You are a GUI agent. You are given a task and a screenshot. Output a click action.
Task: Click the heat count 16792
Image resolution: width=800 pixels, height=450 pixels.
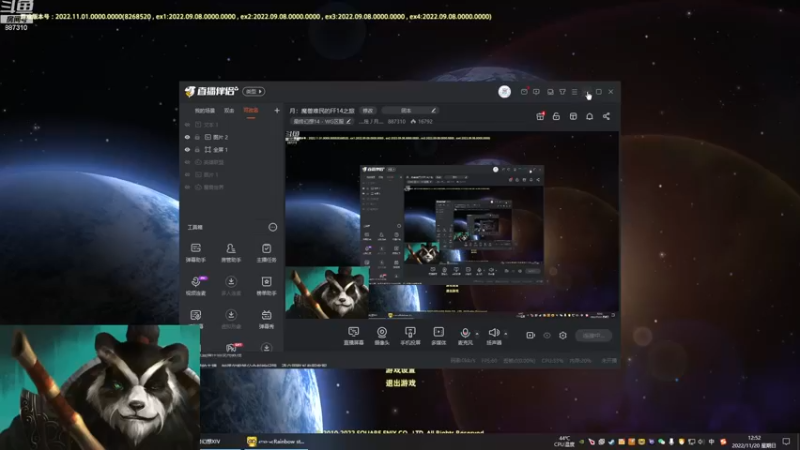(x=421, y=121)
